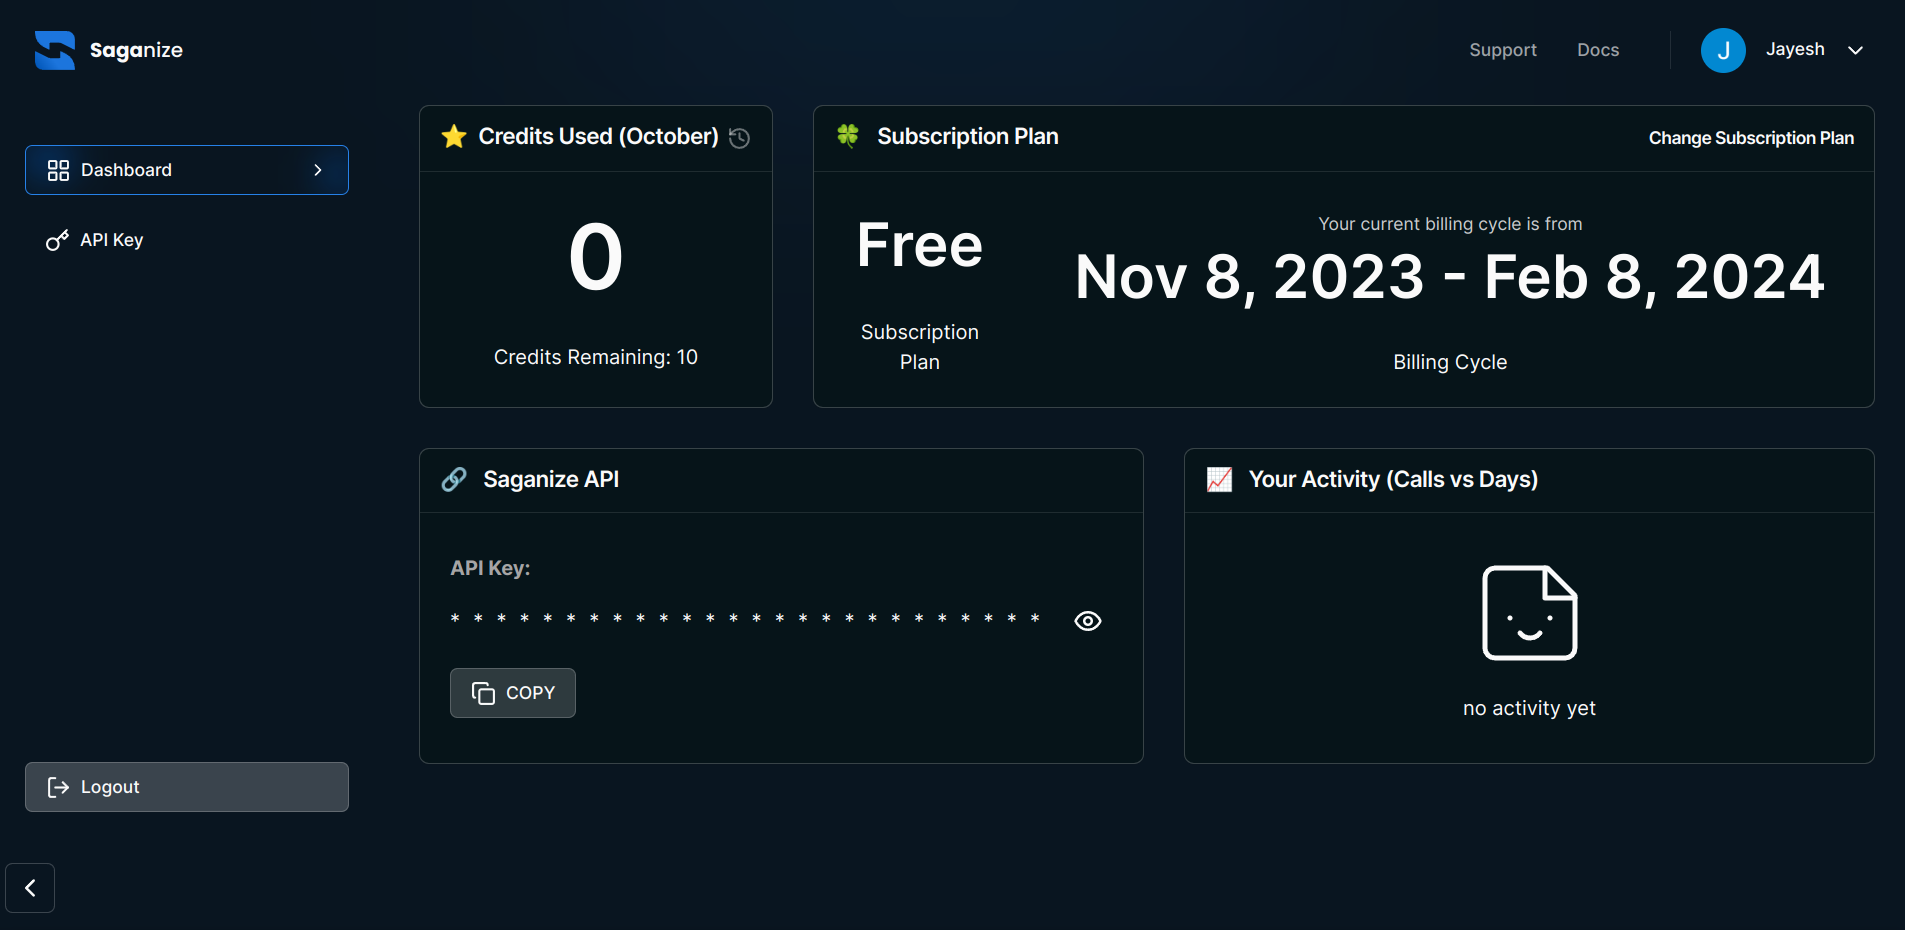Click Change Subscription Plan
1905x930 pixels.
1751,138
